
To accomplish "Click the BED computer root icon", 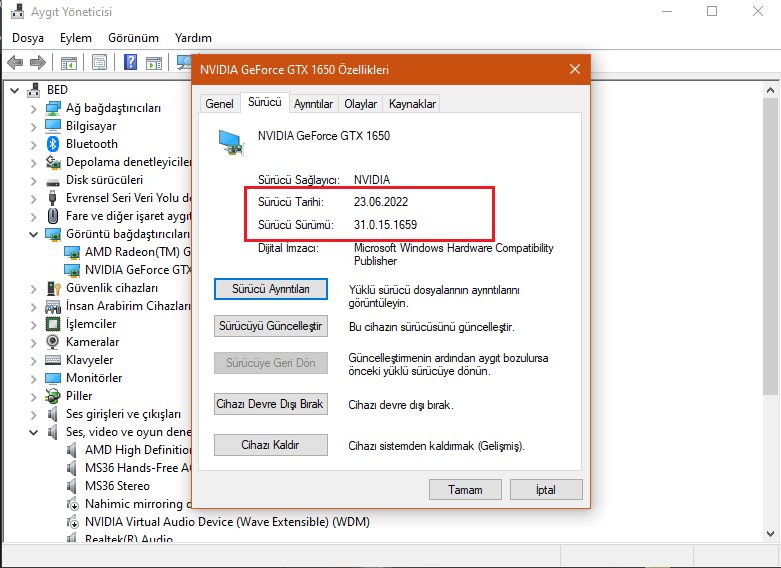I will [x=34, y=90].
